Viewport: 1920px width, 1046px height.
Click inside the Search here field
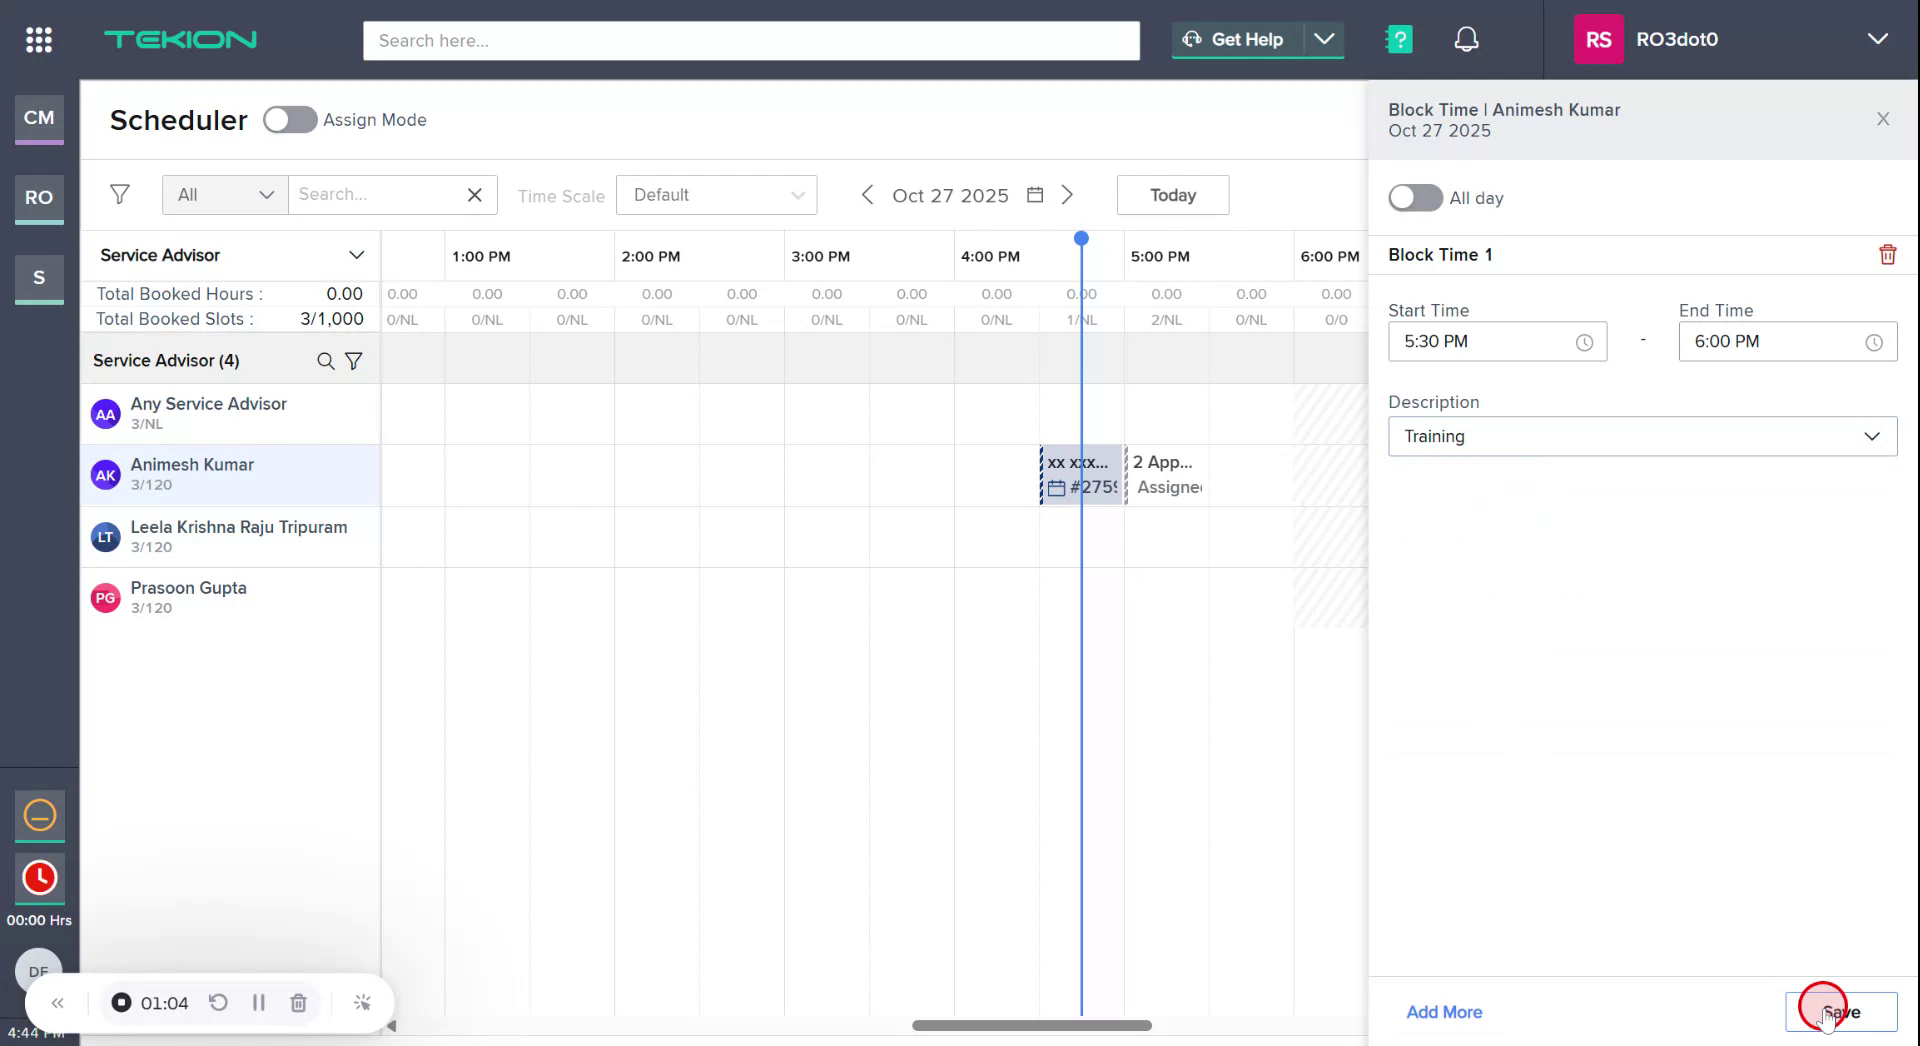click(x=750, y=41)
